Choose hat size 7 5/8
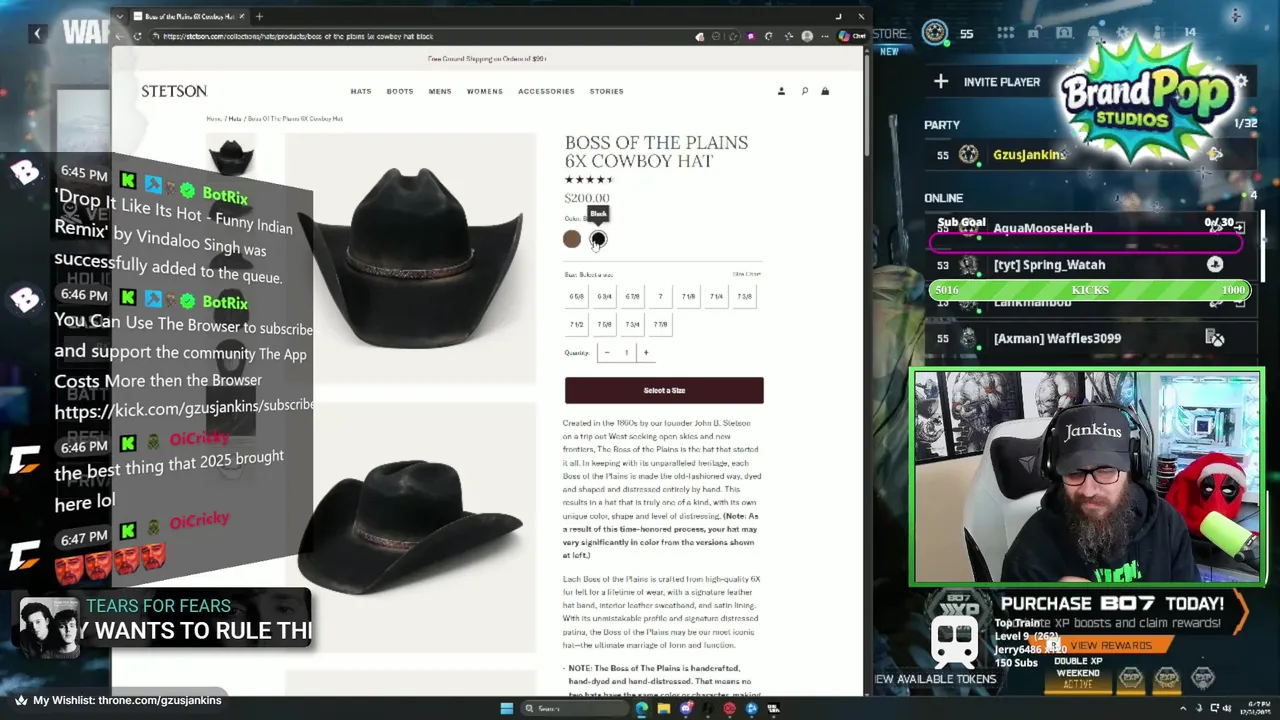 tap(605, 324)
